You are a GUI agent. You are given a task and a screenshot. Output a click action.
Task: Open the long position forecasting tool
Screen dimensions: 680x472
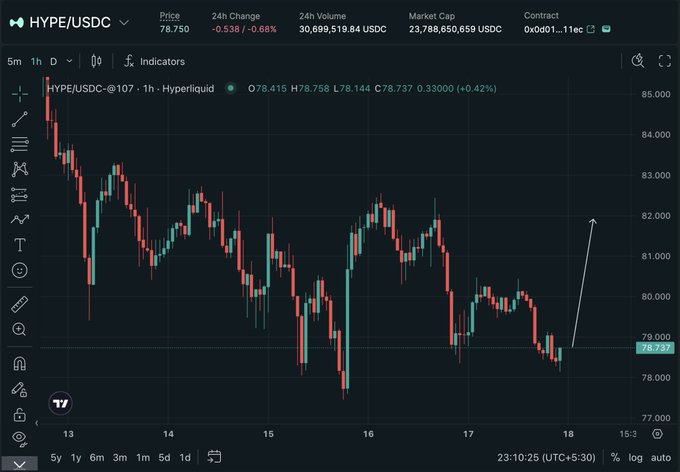tap(20, 195)
